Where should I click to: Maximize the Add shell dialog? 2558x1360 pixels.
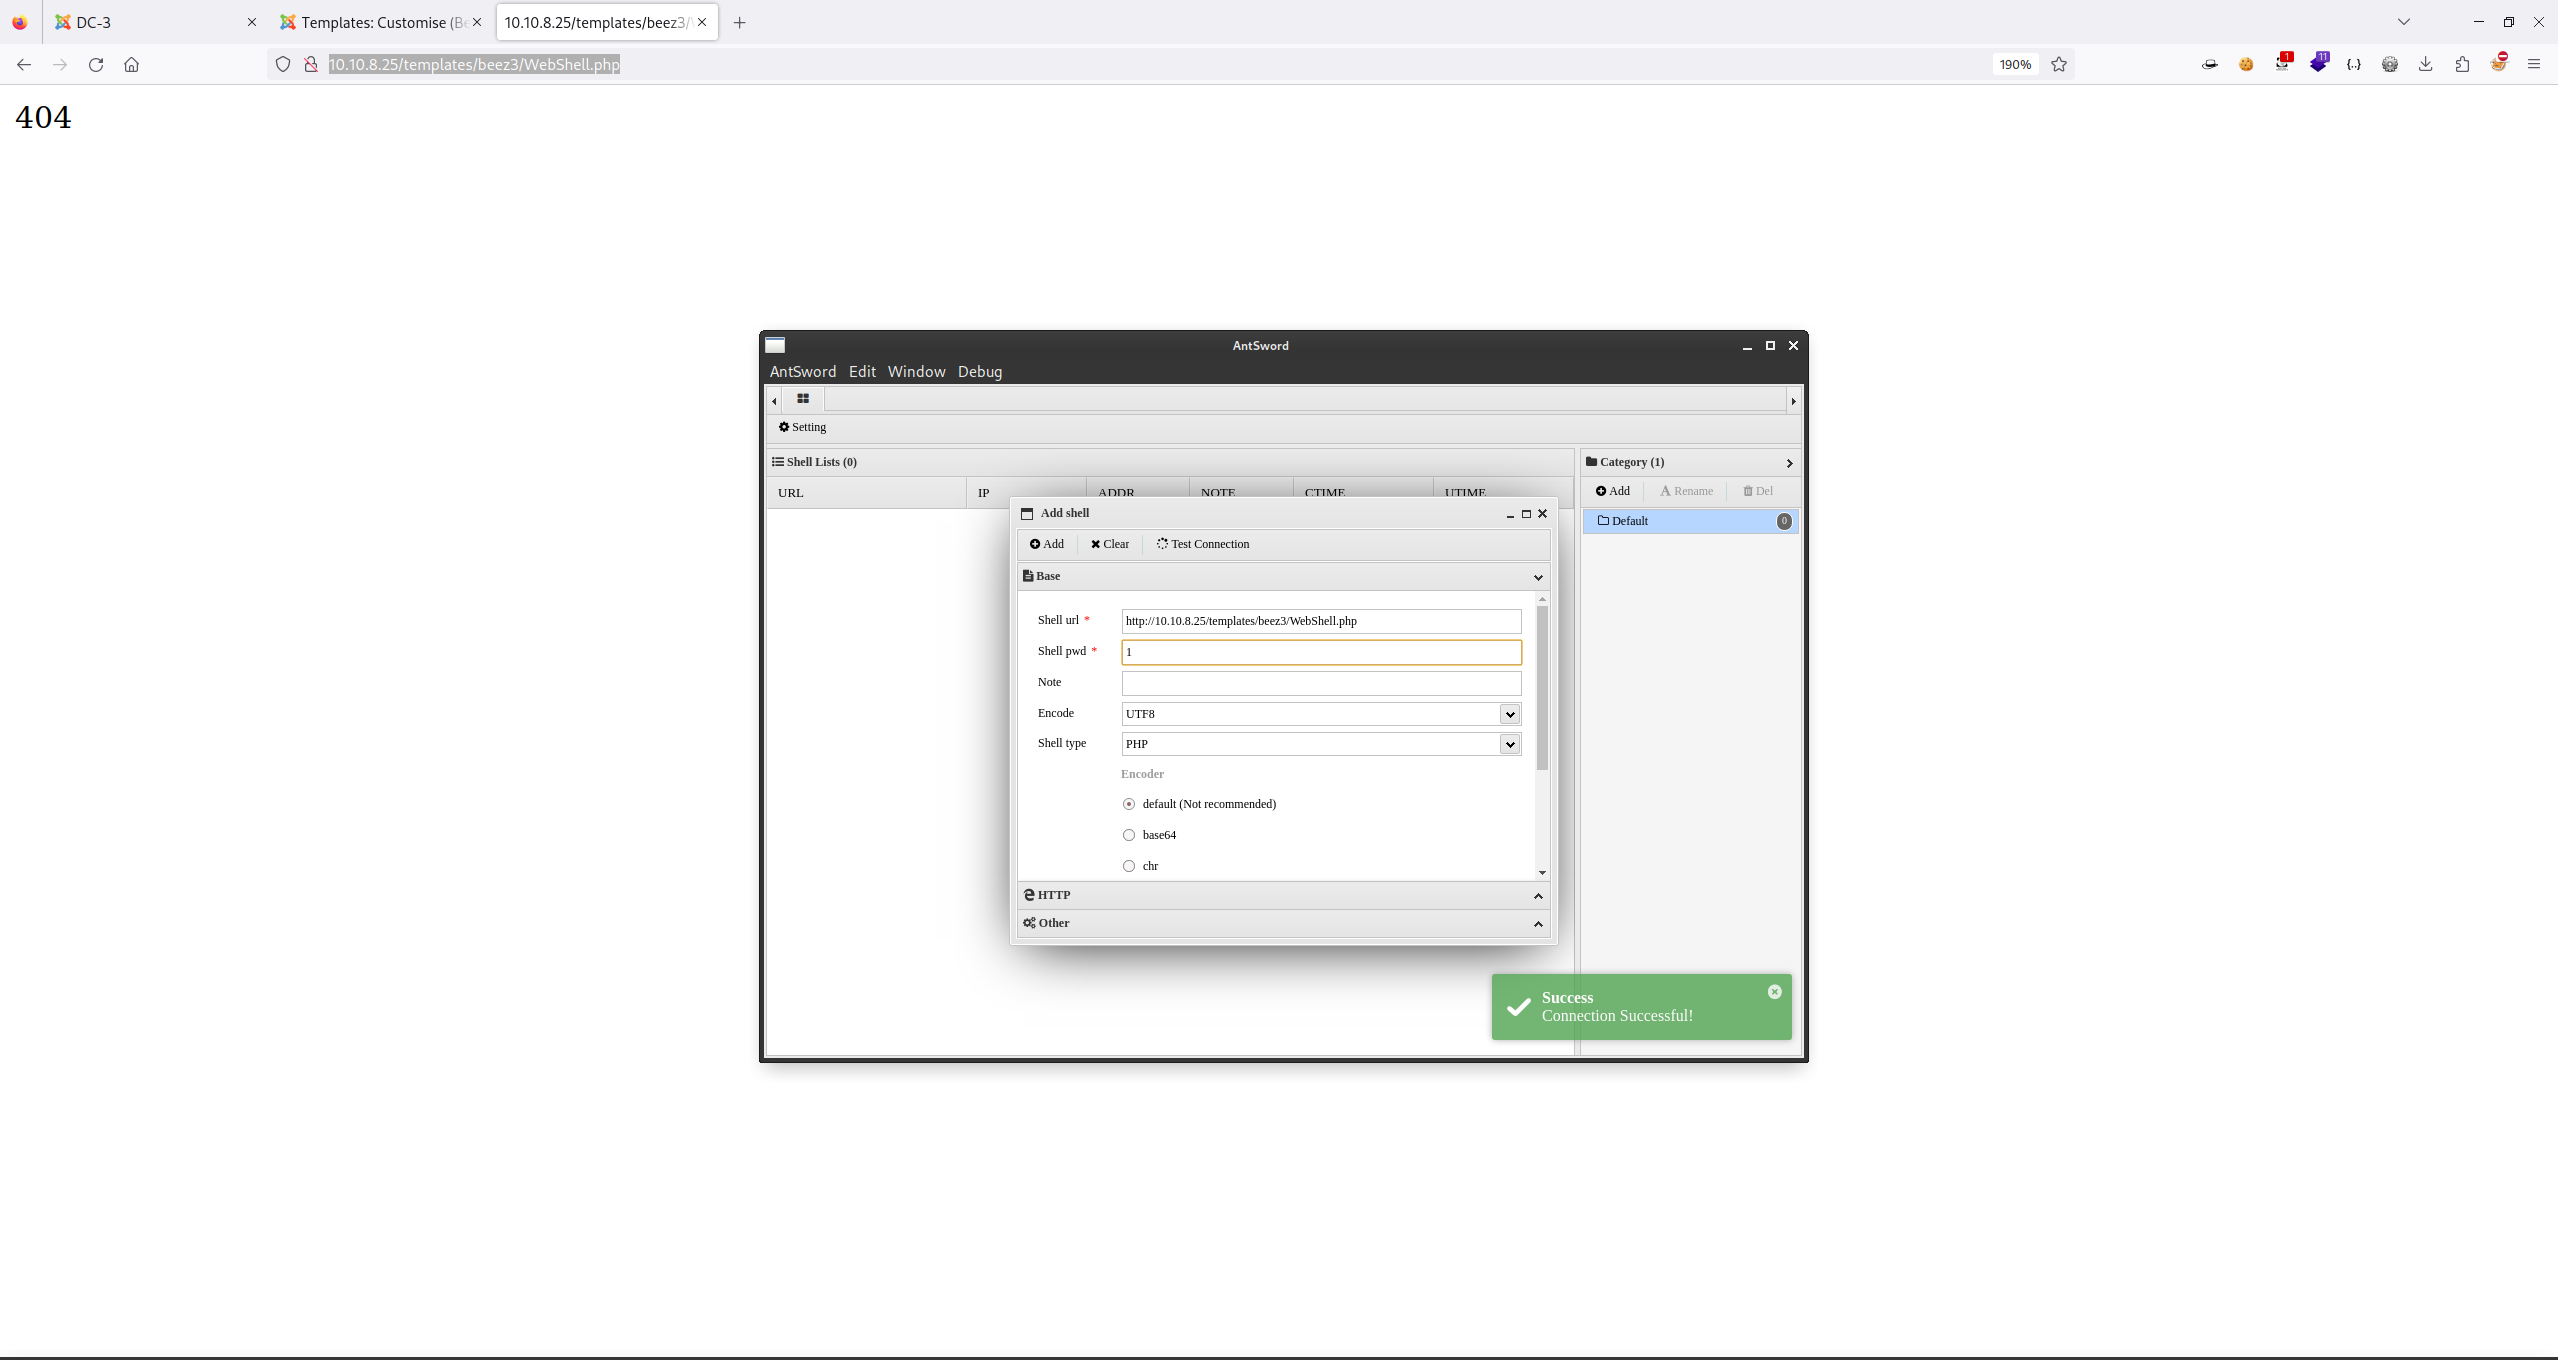coord(1526,514)
